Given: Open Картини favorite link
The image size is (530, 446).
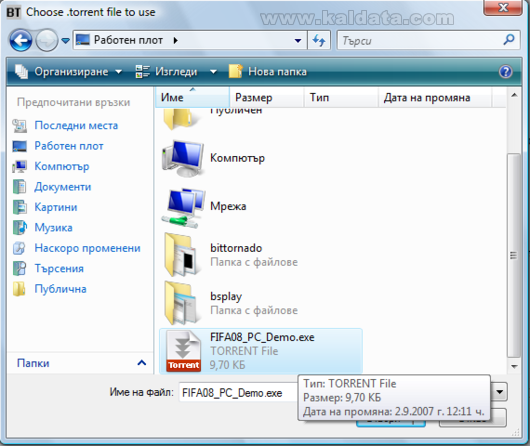Looking at the screenshot, I should pyautogui.click(x=56, y=207).
